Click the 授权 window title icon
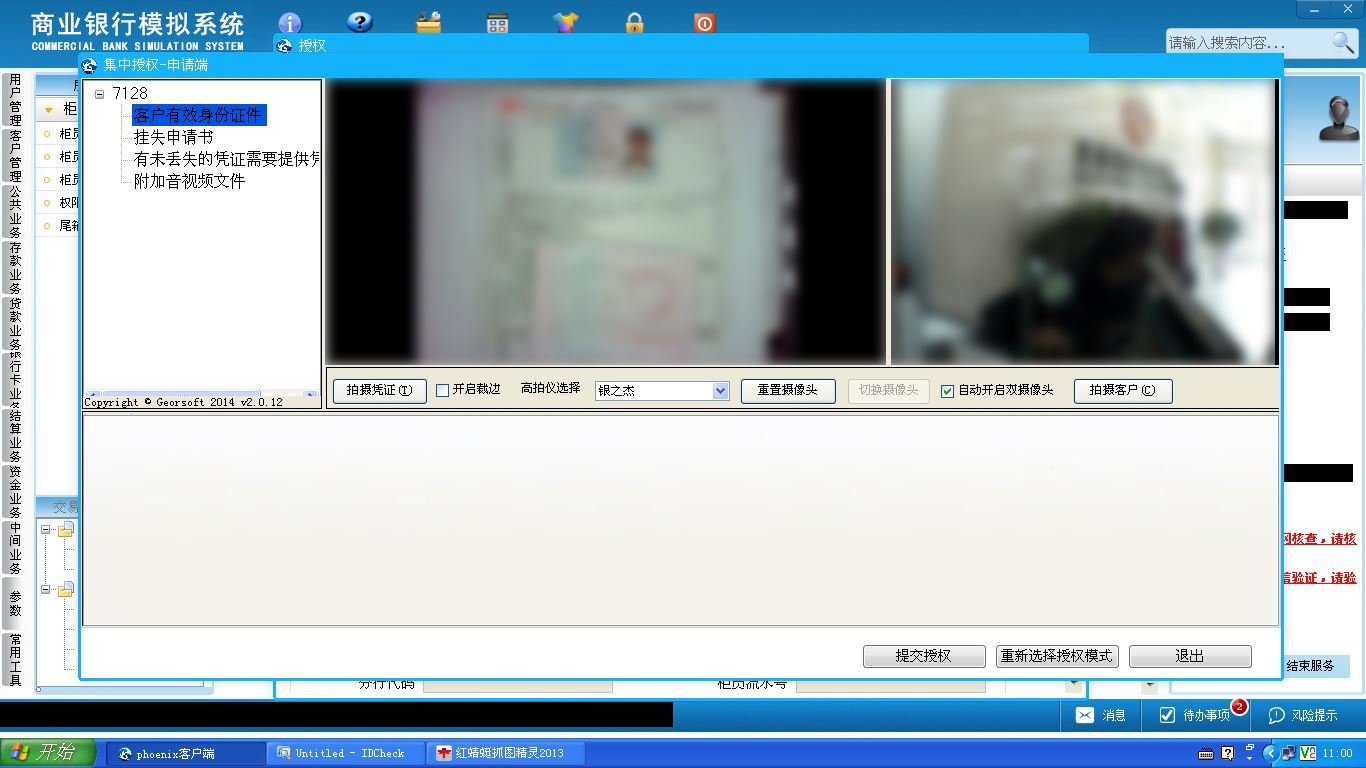This screenshot has width=1366, height=768. click(284, 46)
